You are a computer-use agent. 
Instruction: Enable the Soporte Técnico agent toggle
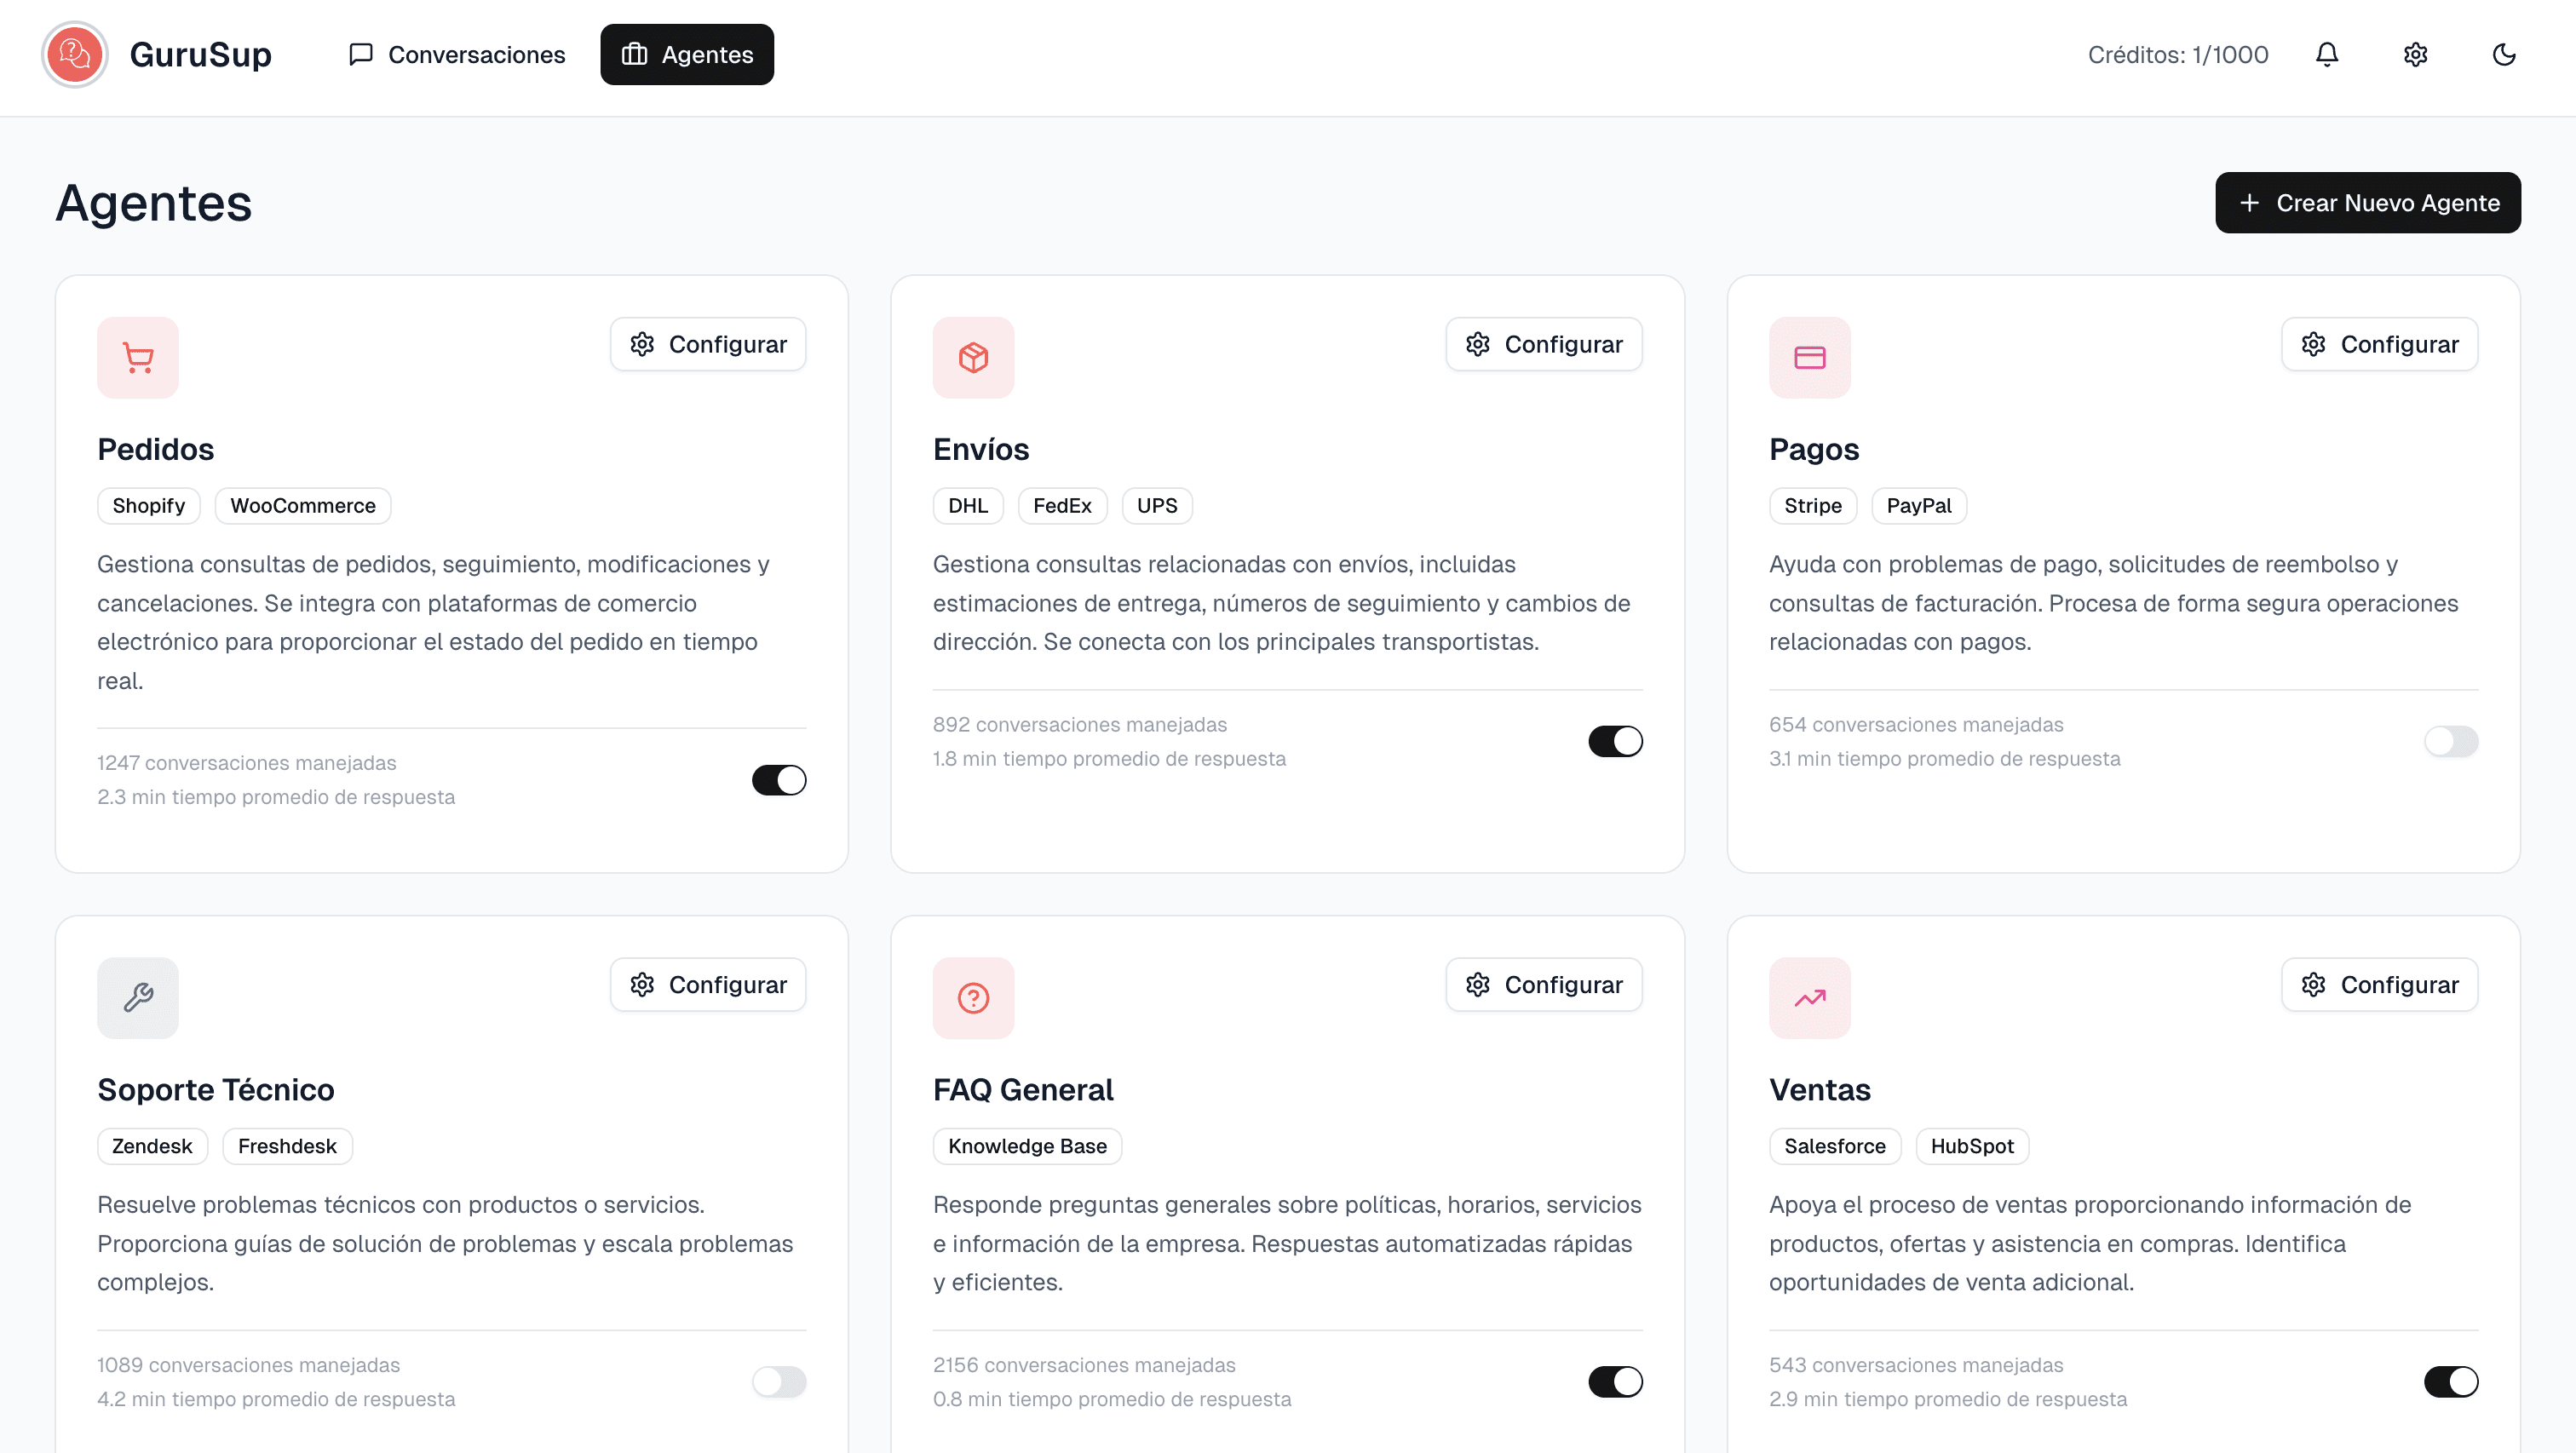pyautogui.click(x=779, y=1382)
